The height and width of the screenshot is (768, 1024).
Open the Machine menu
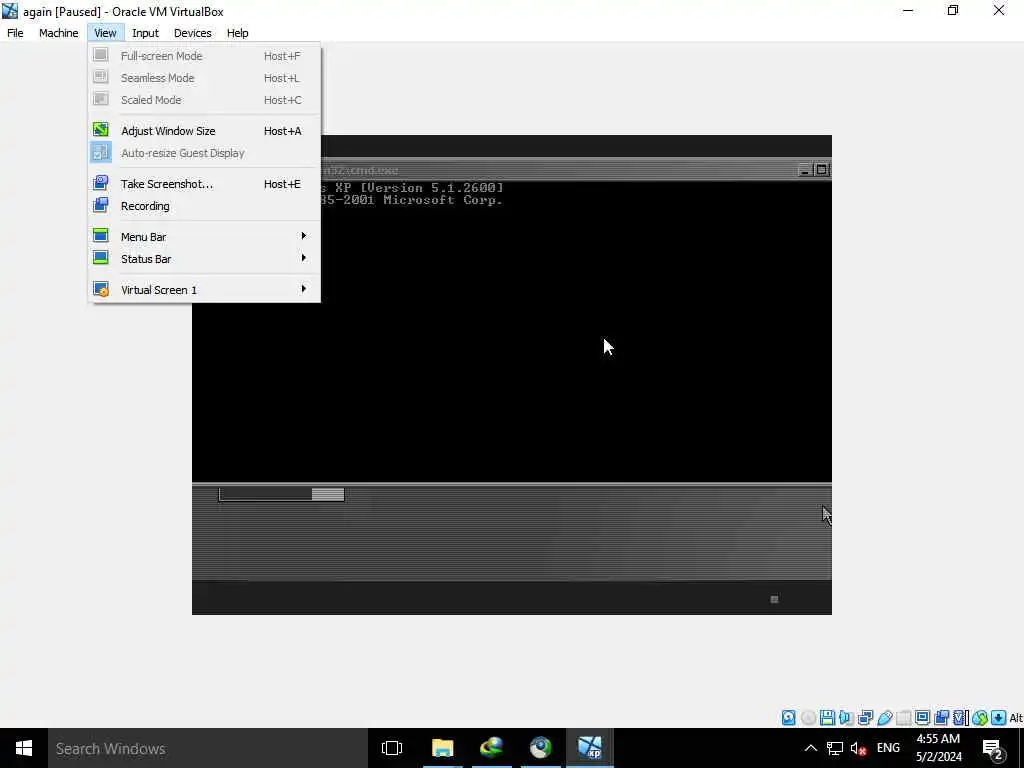pyautogui.click(x=59, y=33)
